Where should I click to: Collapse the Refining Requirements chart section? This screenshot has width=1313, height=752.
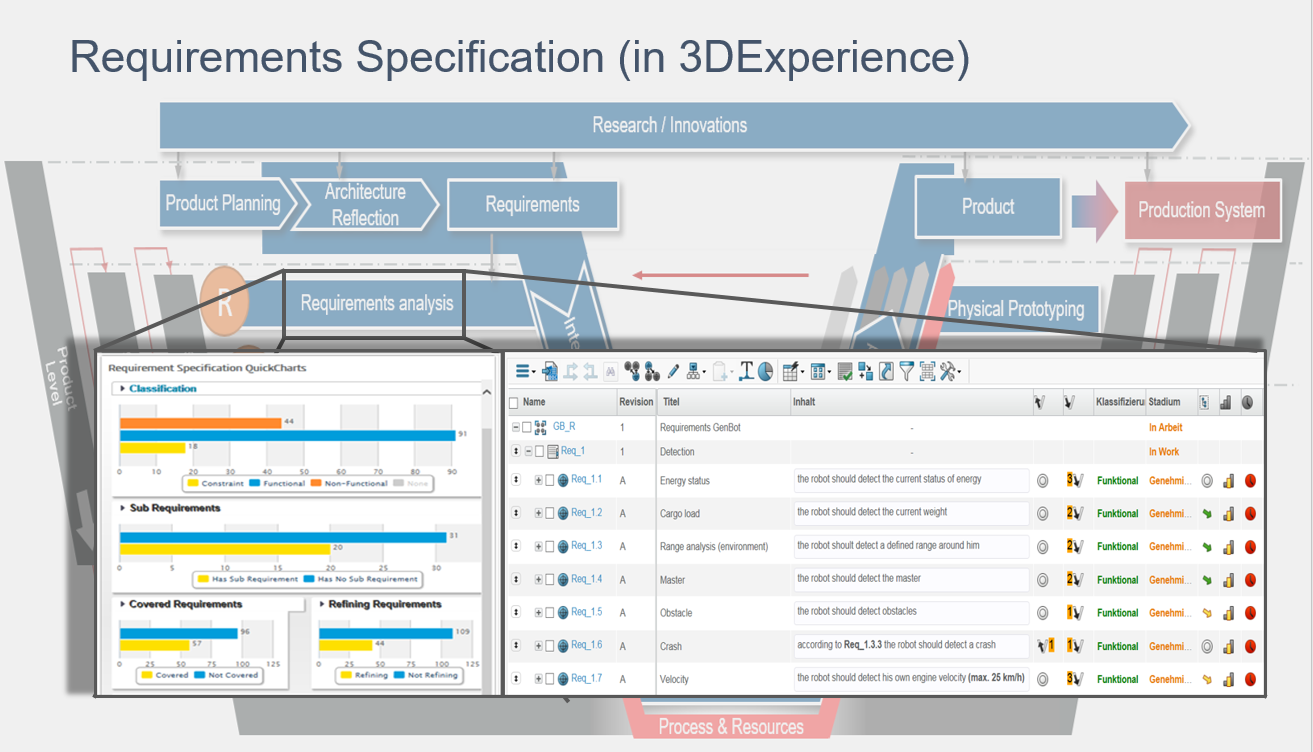321,604
